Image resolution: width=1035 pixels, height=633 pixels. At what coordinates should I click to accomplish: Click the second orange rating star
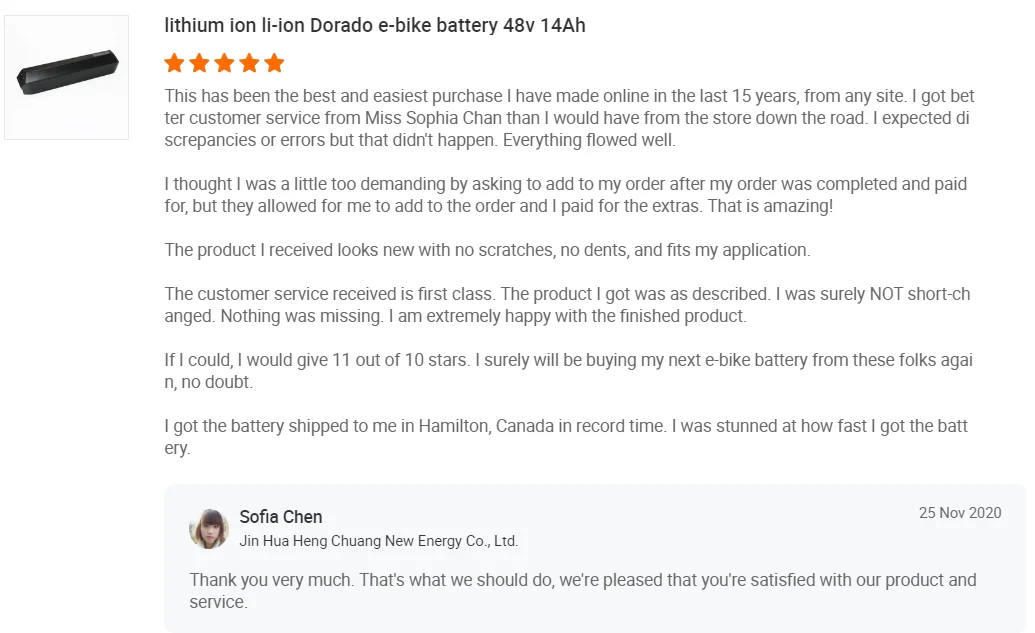(x=199, y=64)
